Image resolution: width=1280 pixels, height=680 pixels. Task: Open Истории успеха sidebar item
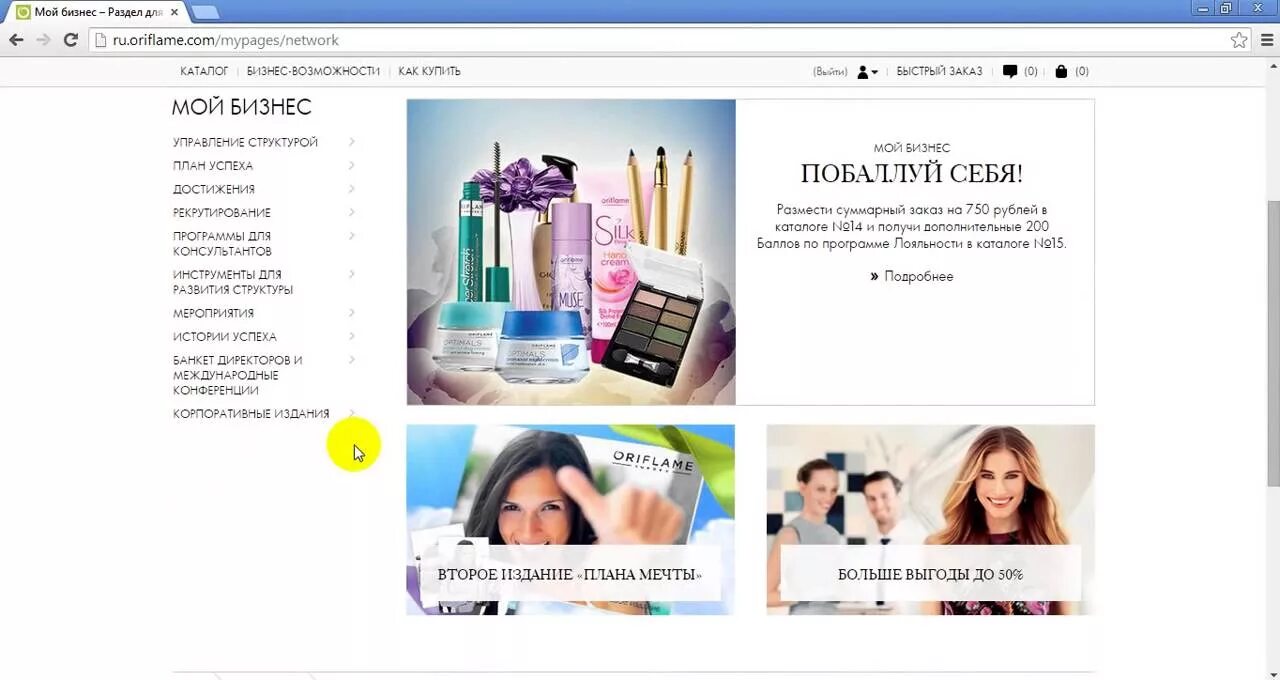click(225, 337)
